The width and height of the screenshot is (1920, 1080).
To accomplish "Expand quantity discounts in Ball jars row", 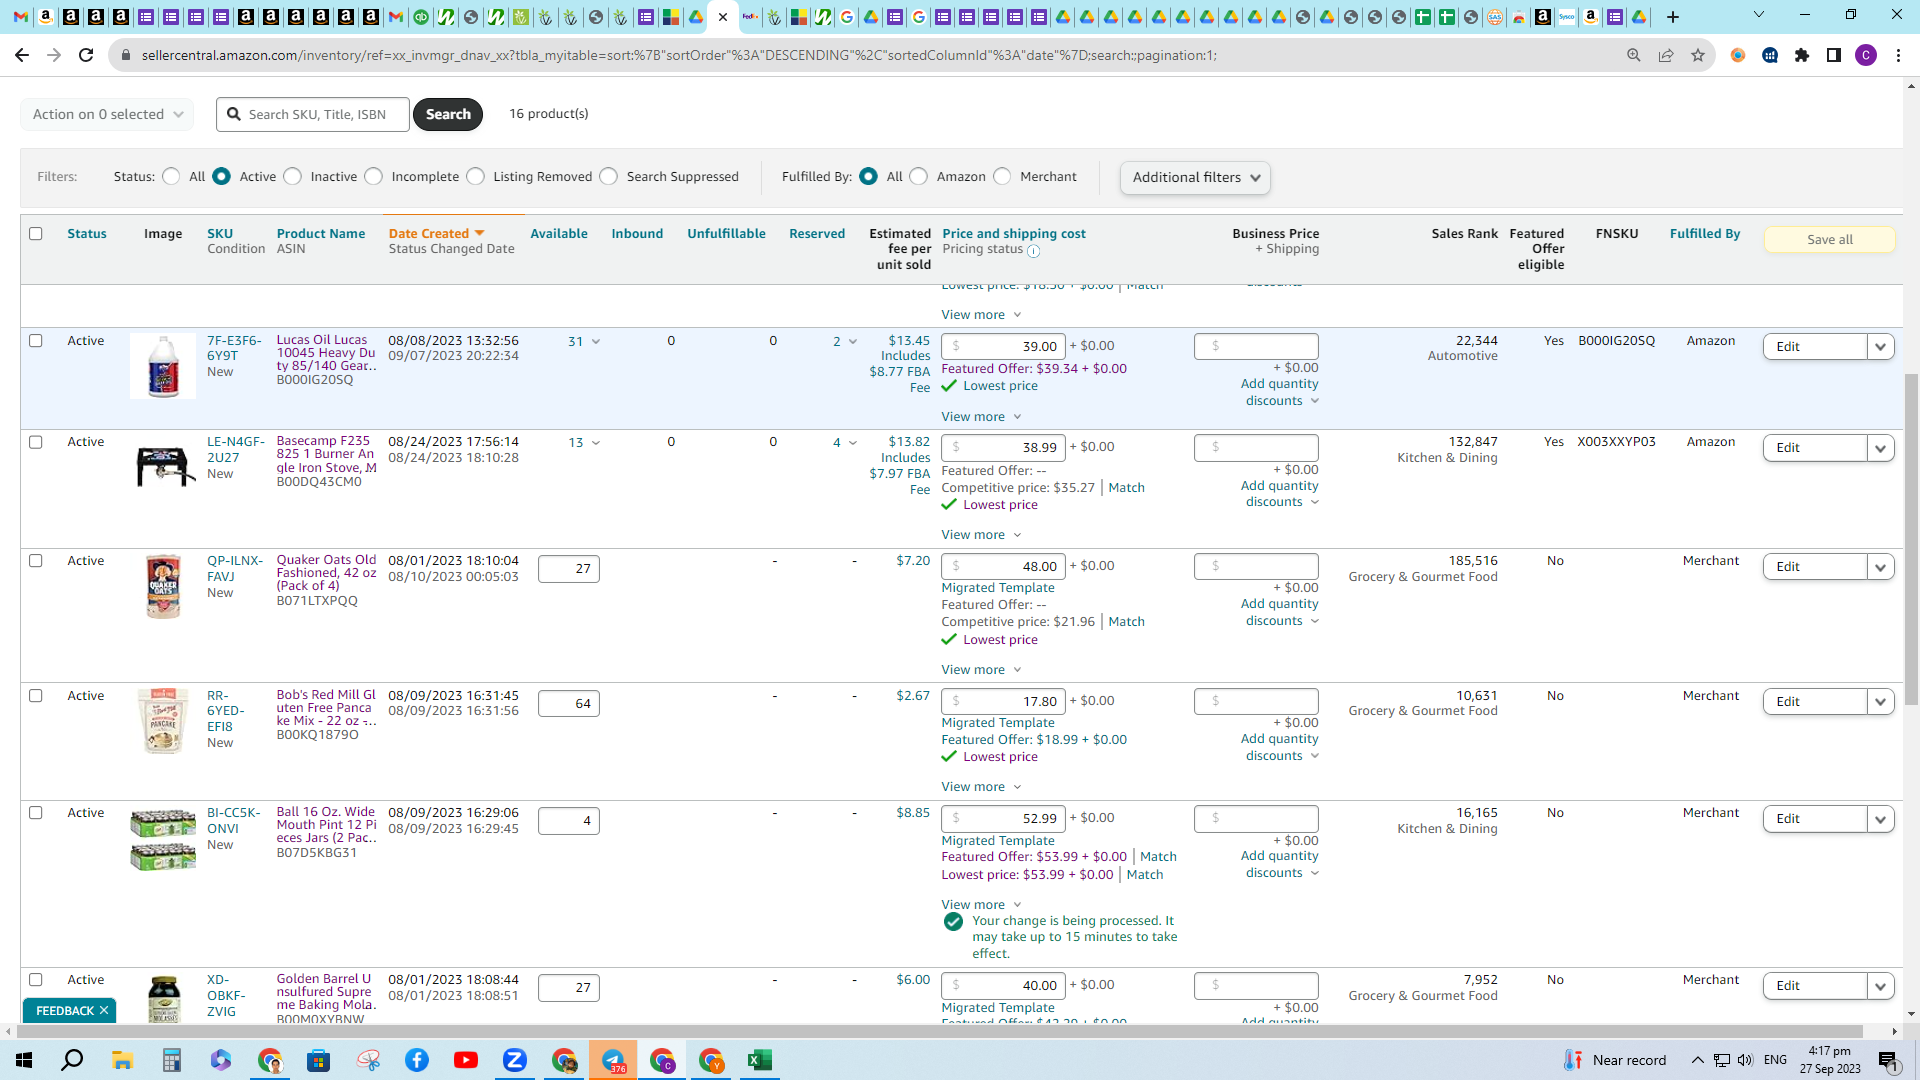I will pyautogui.click(x=1280, y=865).
